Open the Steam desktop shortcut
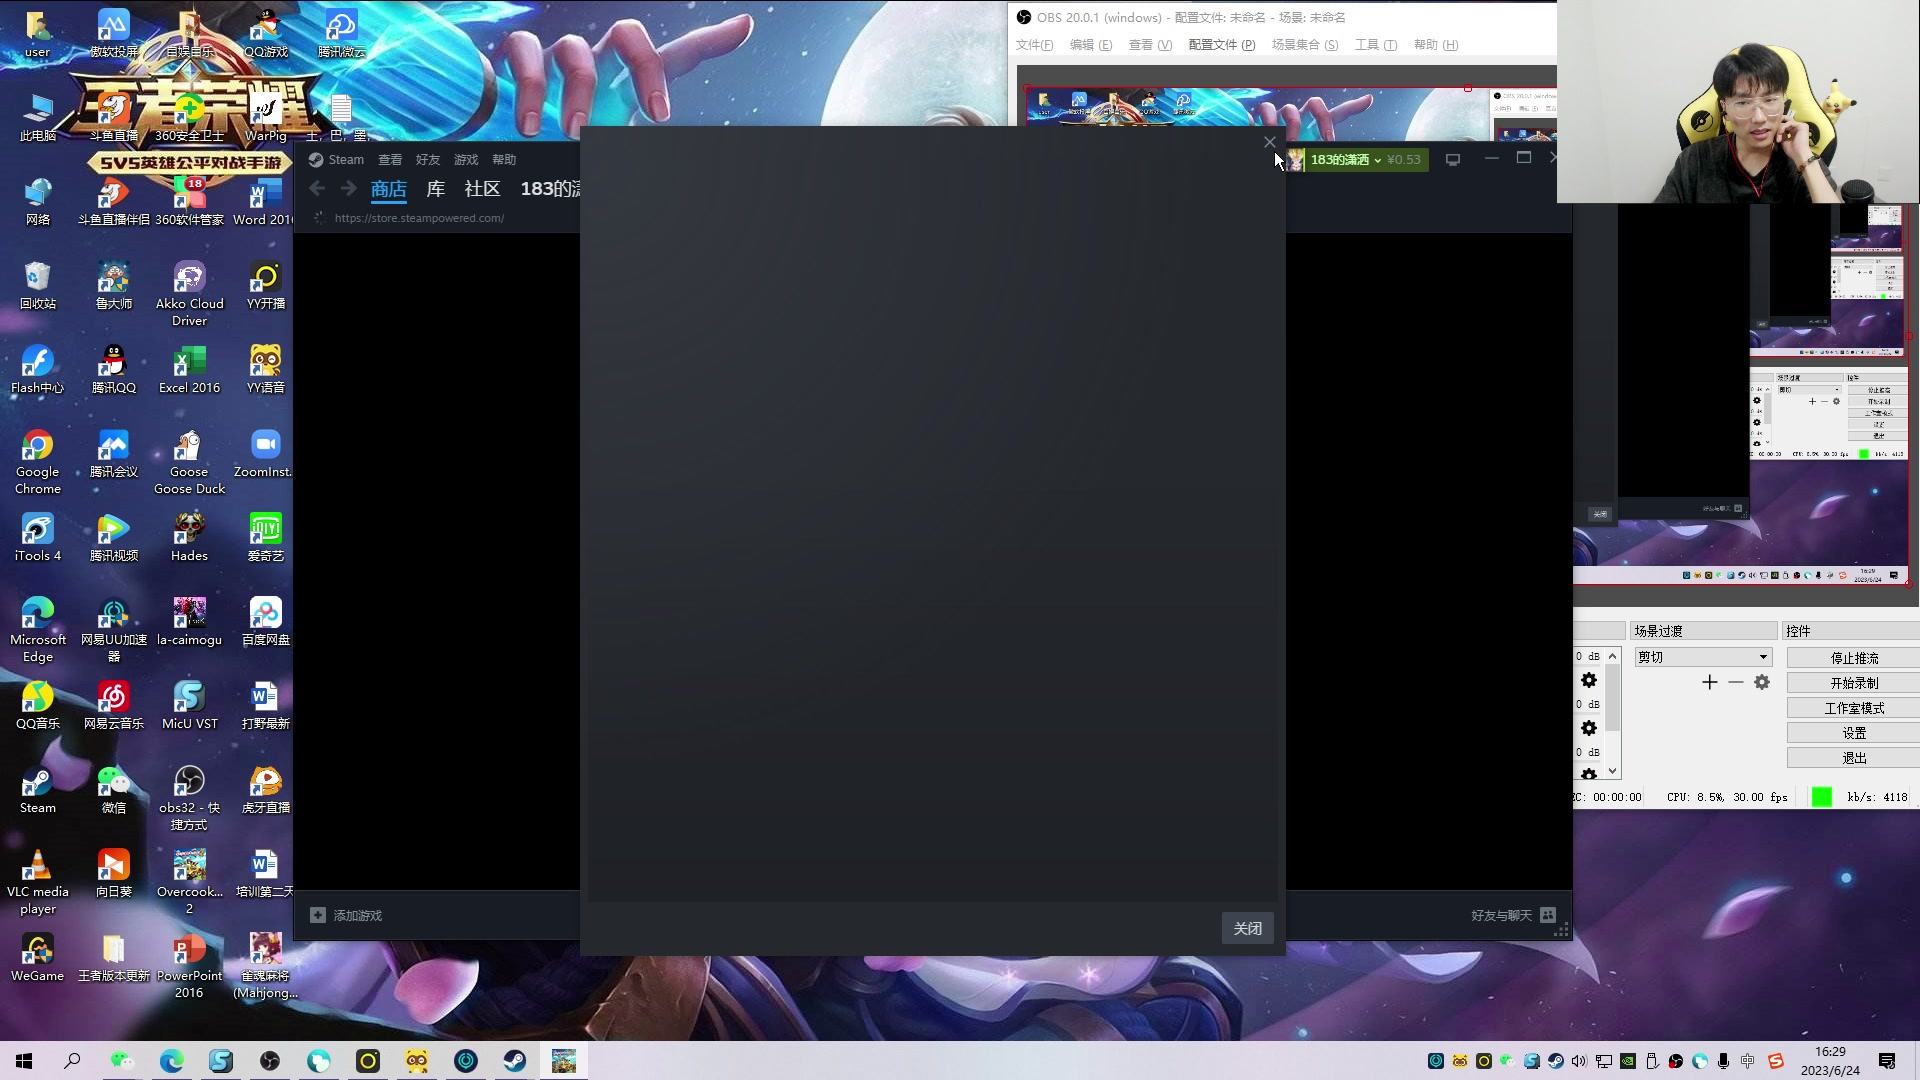 pos(38,790)
